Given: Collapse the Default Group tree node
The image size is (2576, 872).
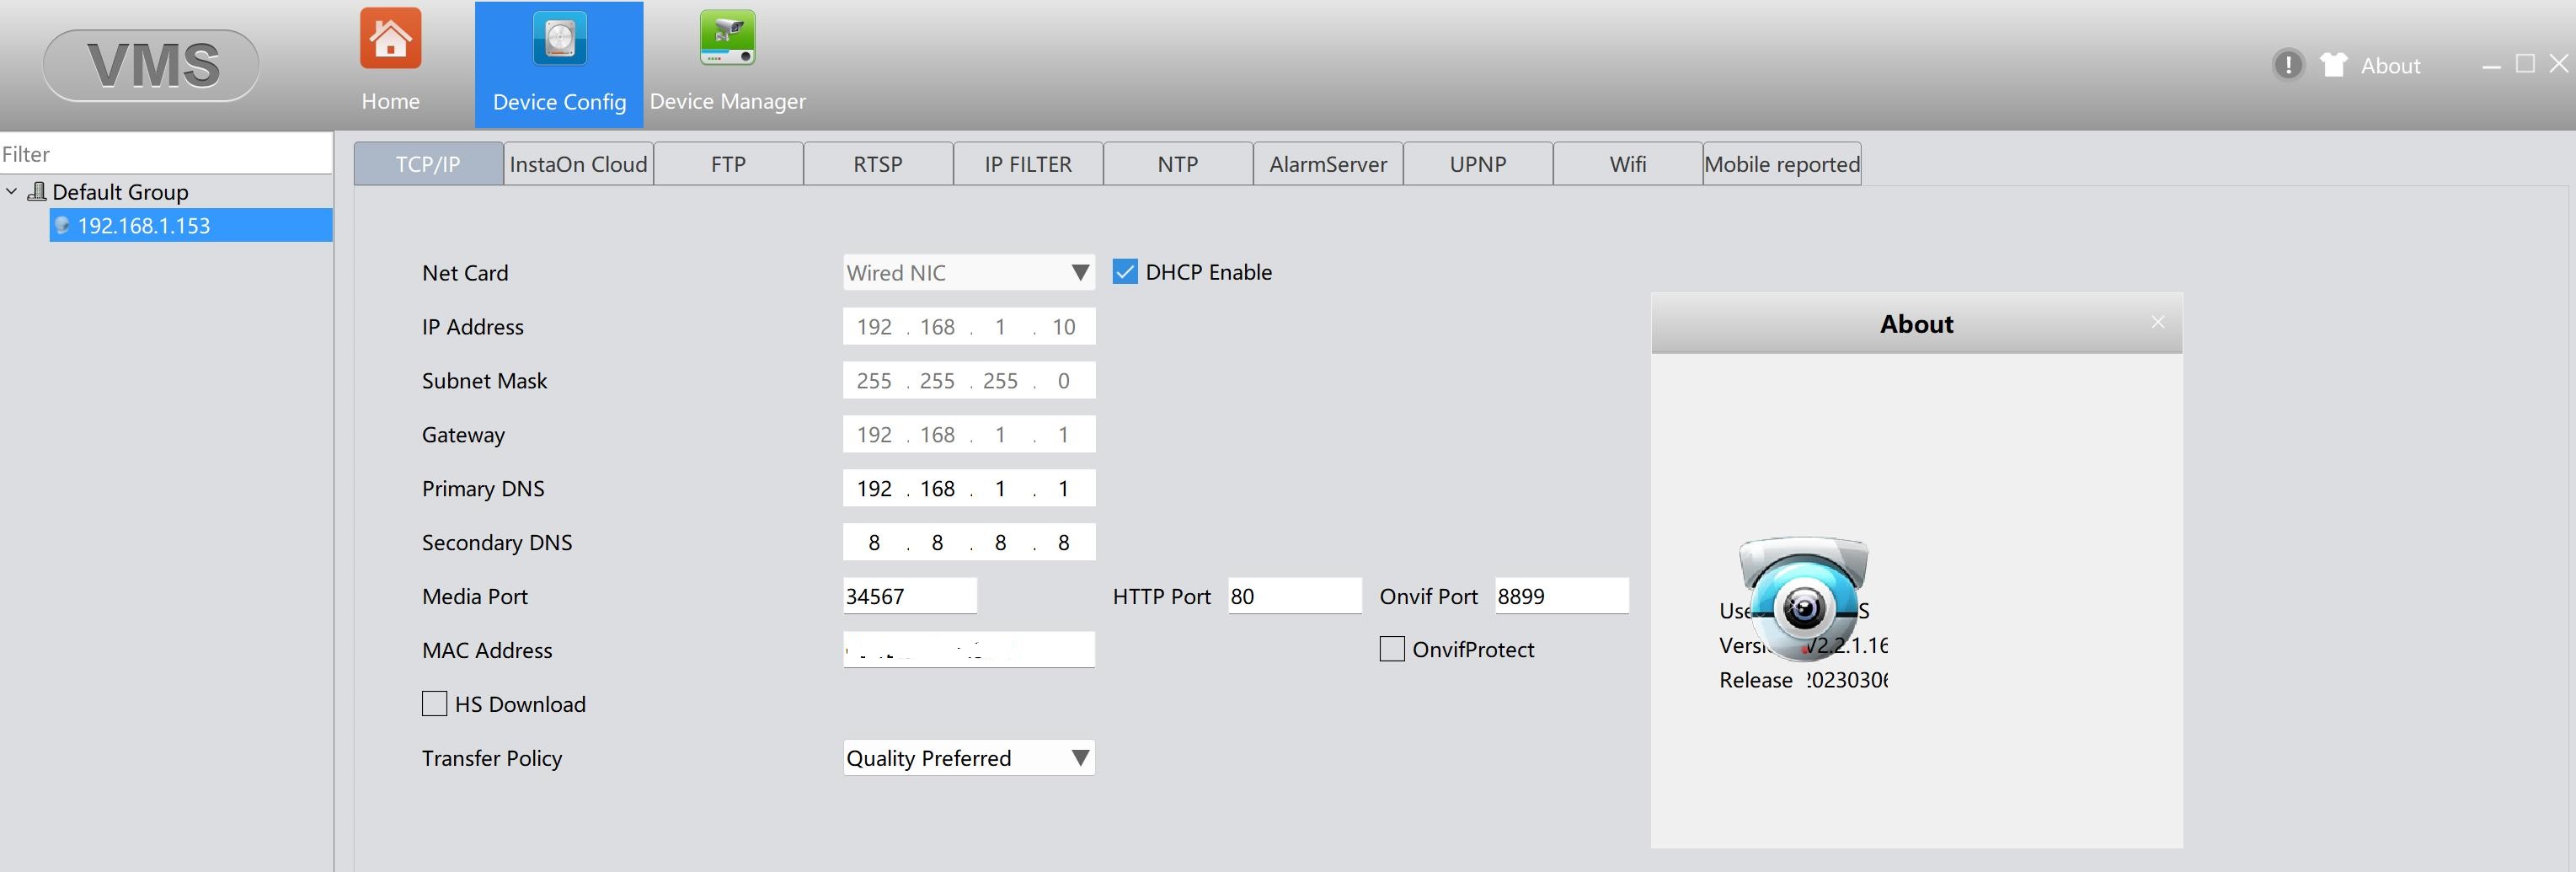Looking at the screenshot, I should pyautogui.click(x=12, y=191).
